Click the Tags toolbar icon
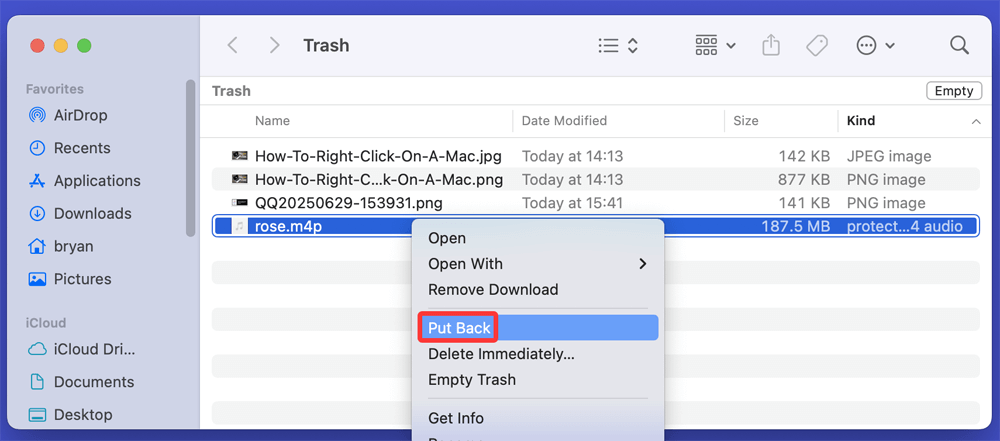 click(816, 45)
